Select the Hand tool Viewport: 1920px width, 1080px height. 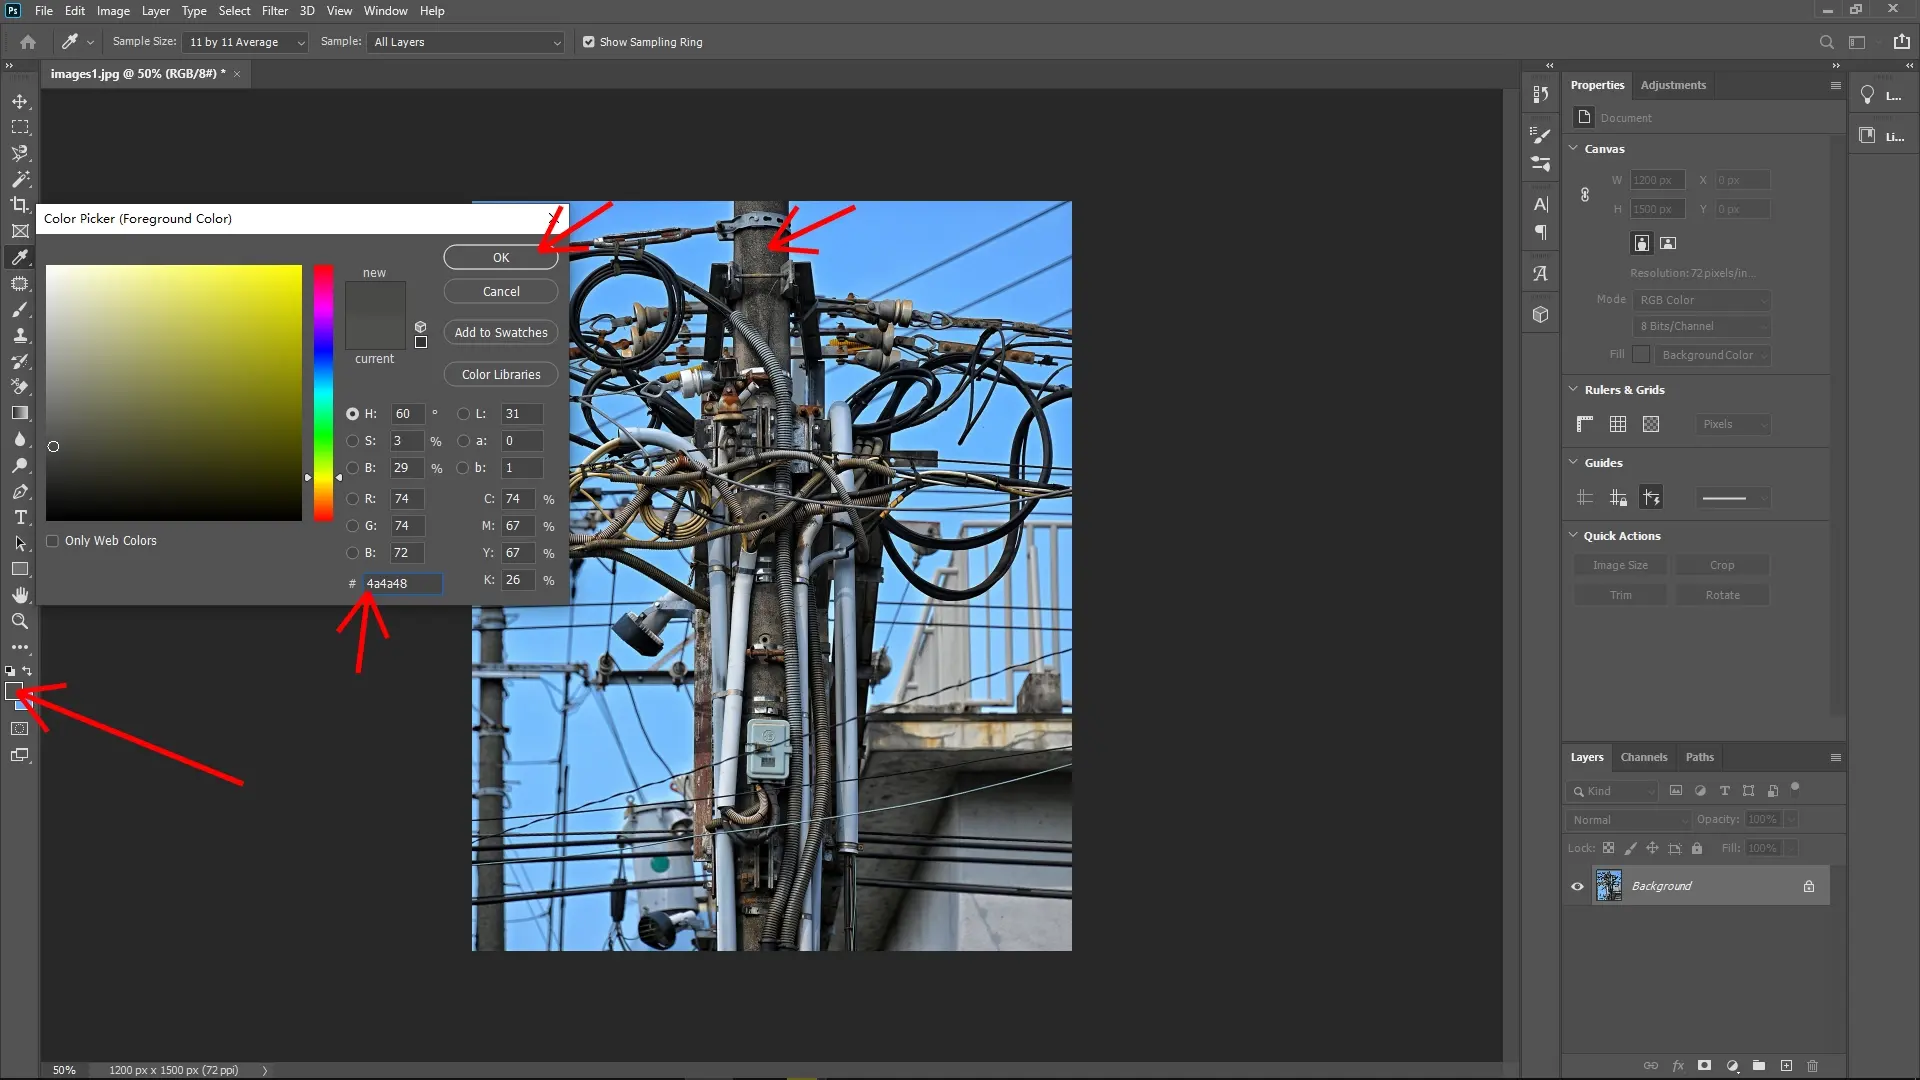[x=20, y=594]
